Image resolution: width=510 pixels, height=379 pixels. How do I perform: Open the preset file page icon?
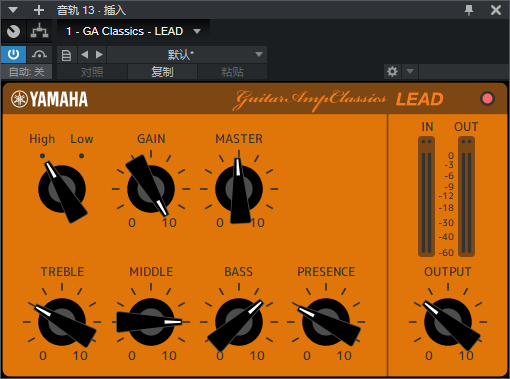(x=66, y=55)
